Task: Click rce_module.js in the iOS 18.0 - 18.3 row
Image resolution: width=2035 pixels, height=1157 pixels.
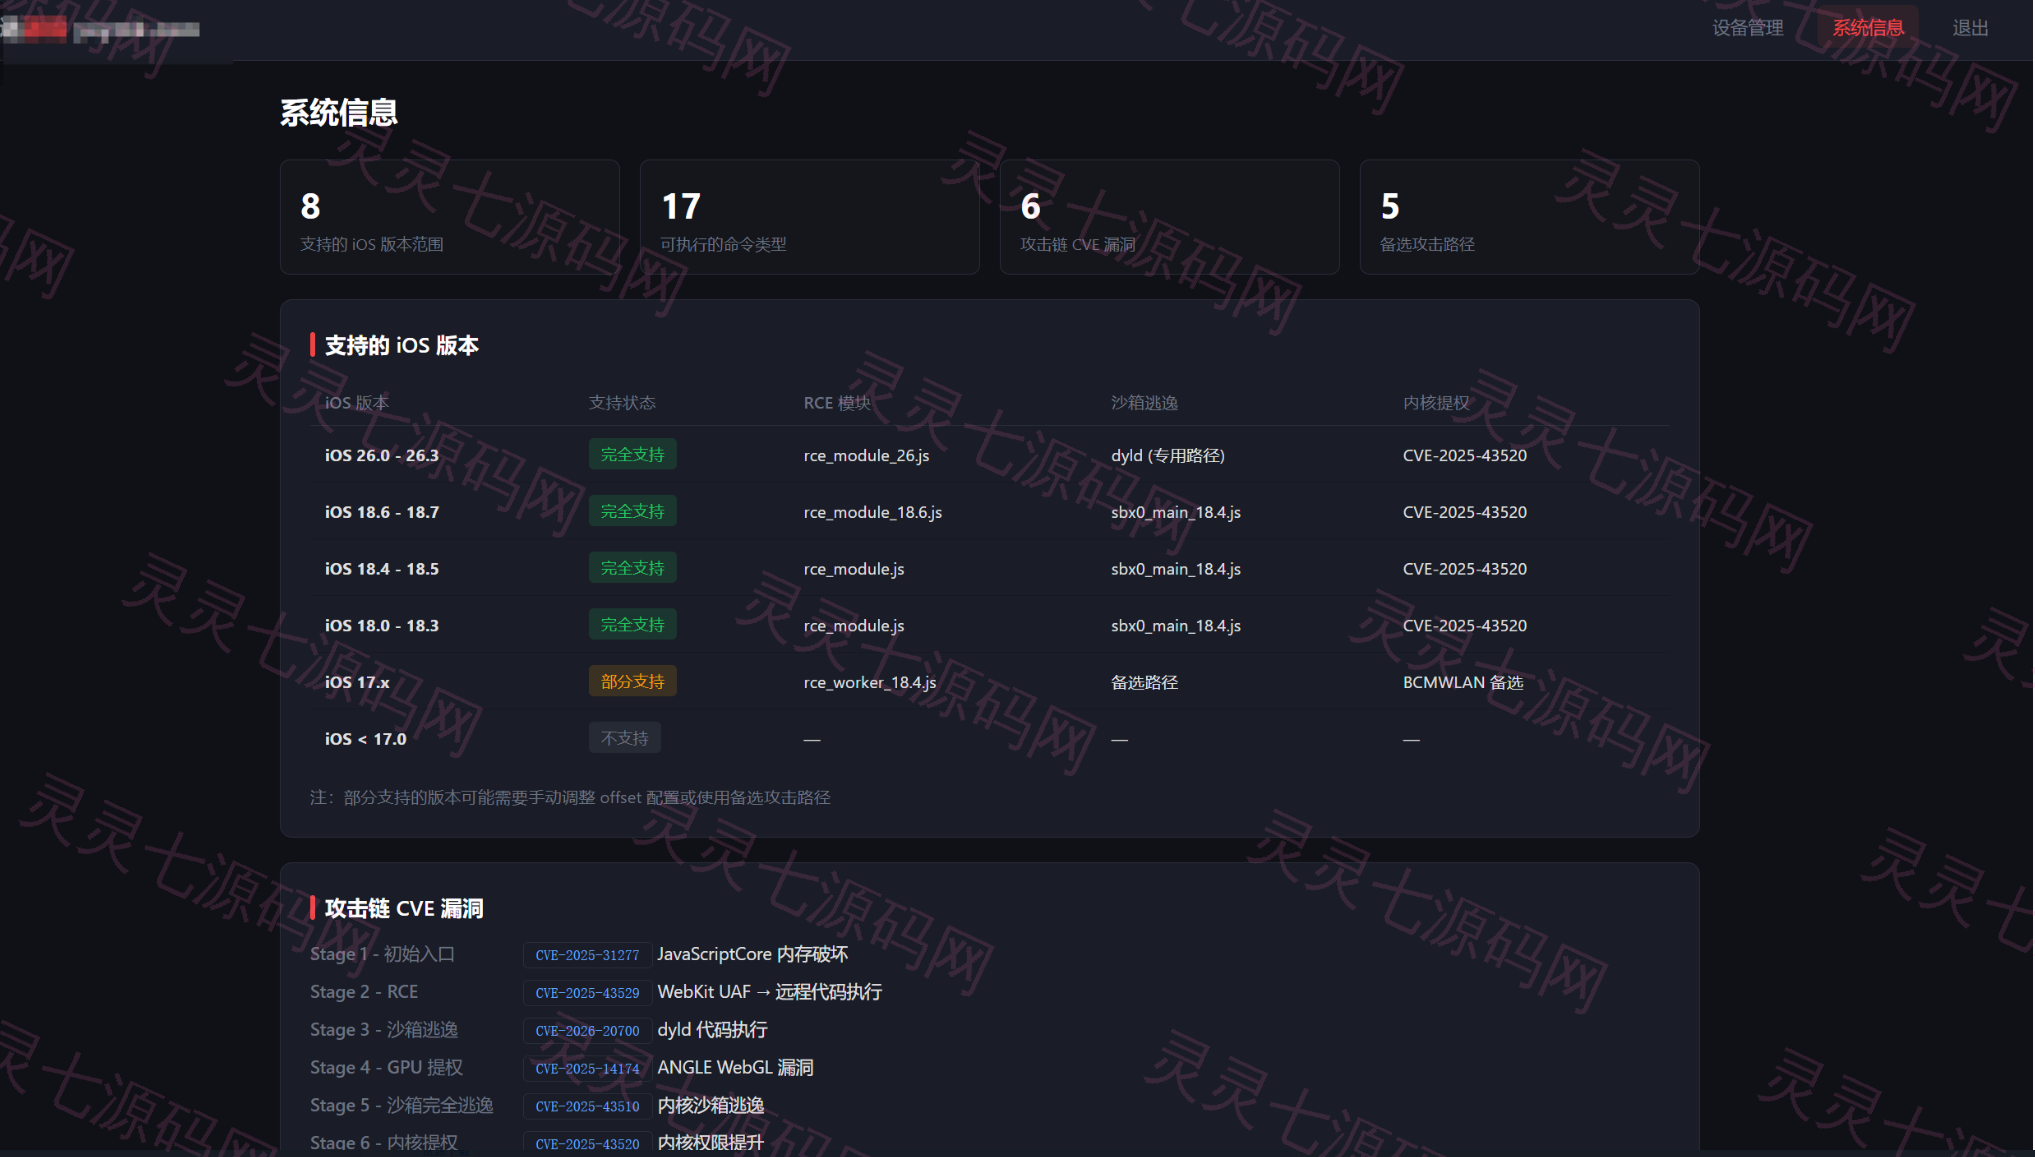Action: (854, 626)
